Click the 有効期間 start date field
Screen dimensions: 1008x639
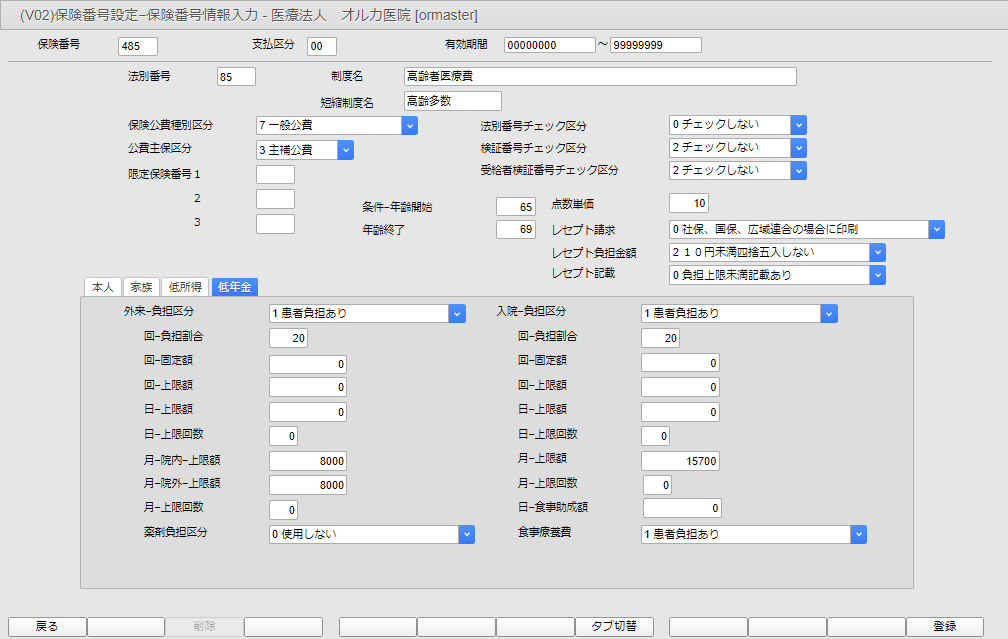[550, 45]
